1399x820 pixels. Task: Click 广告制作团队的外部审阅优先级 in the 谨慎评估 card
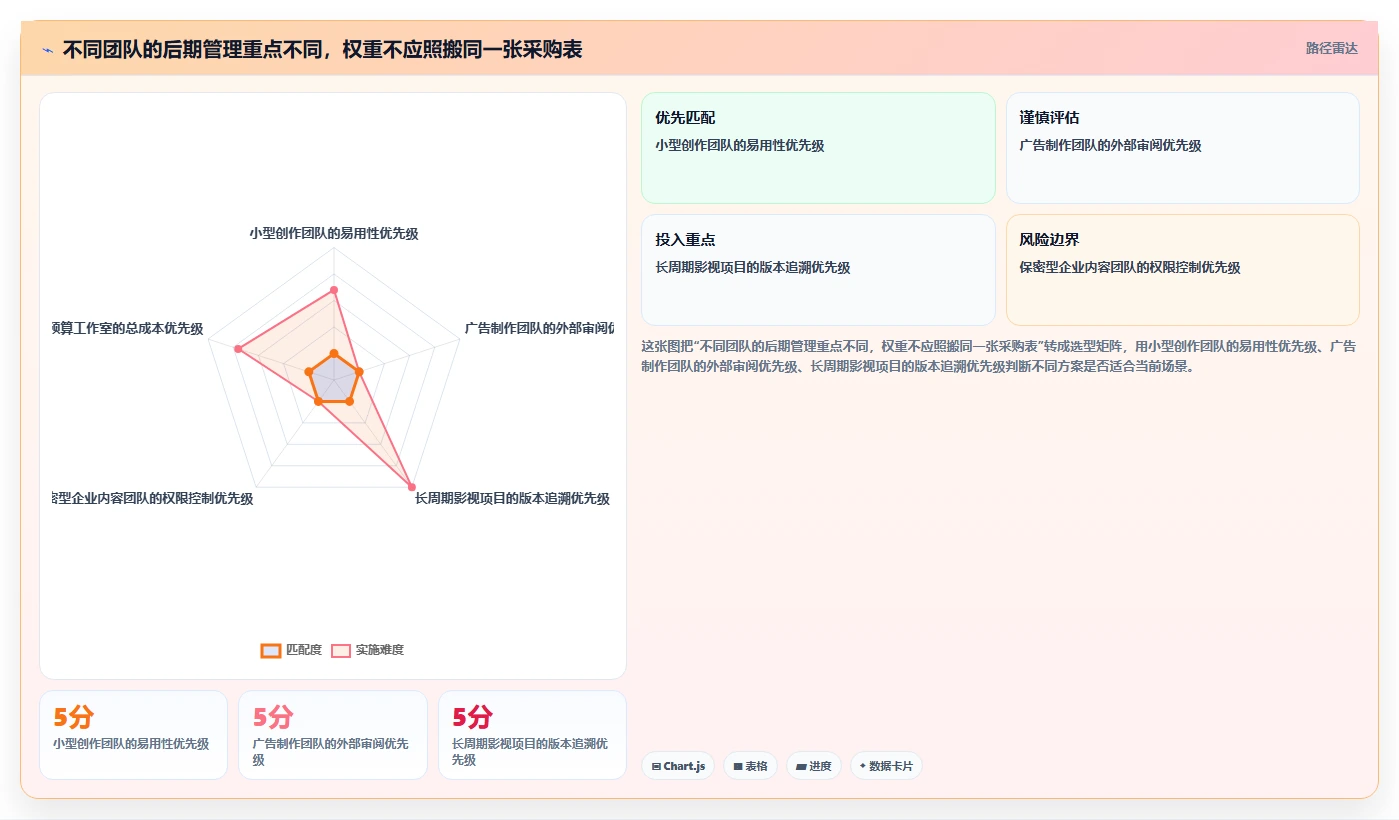pos(1110,145)
